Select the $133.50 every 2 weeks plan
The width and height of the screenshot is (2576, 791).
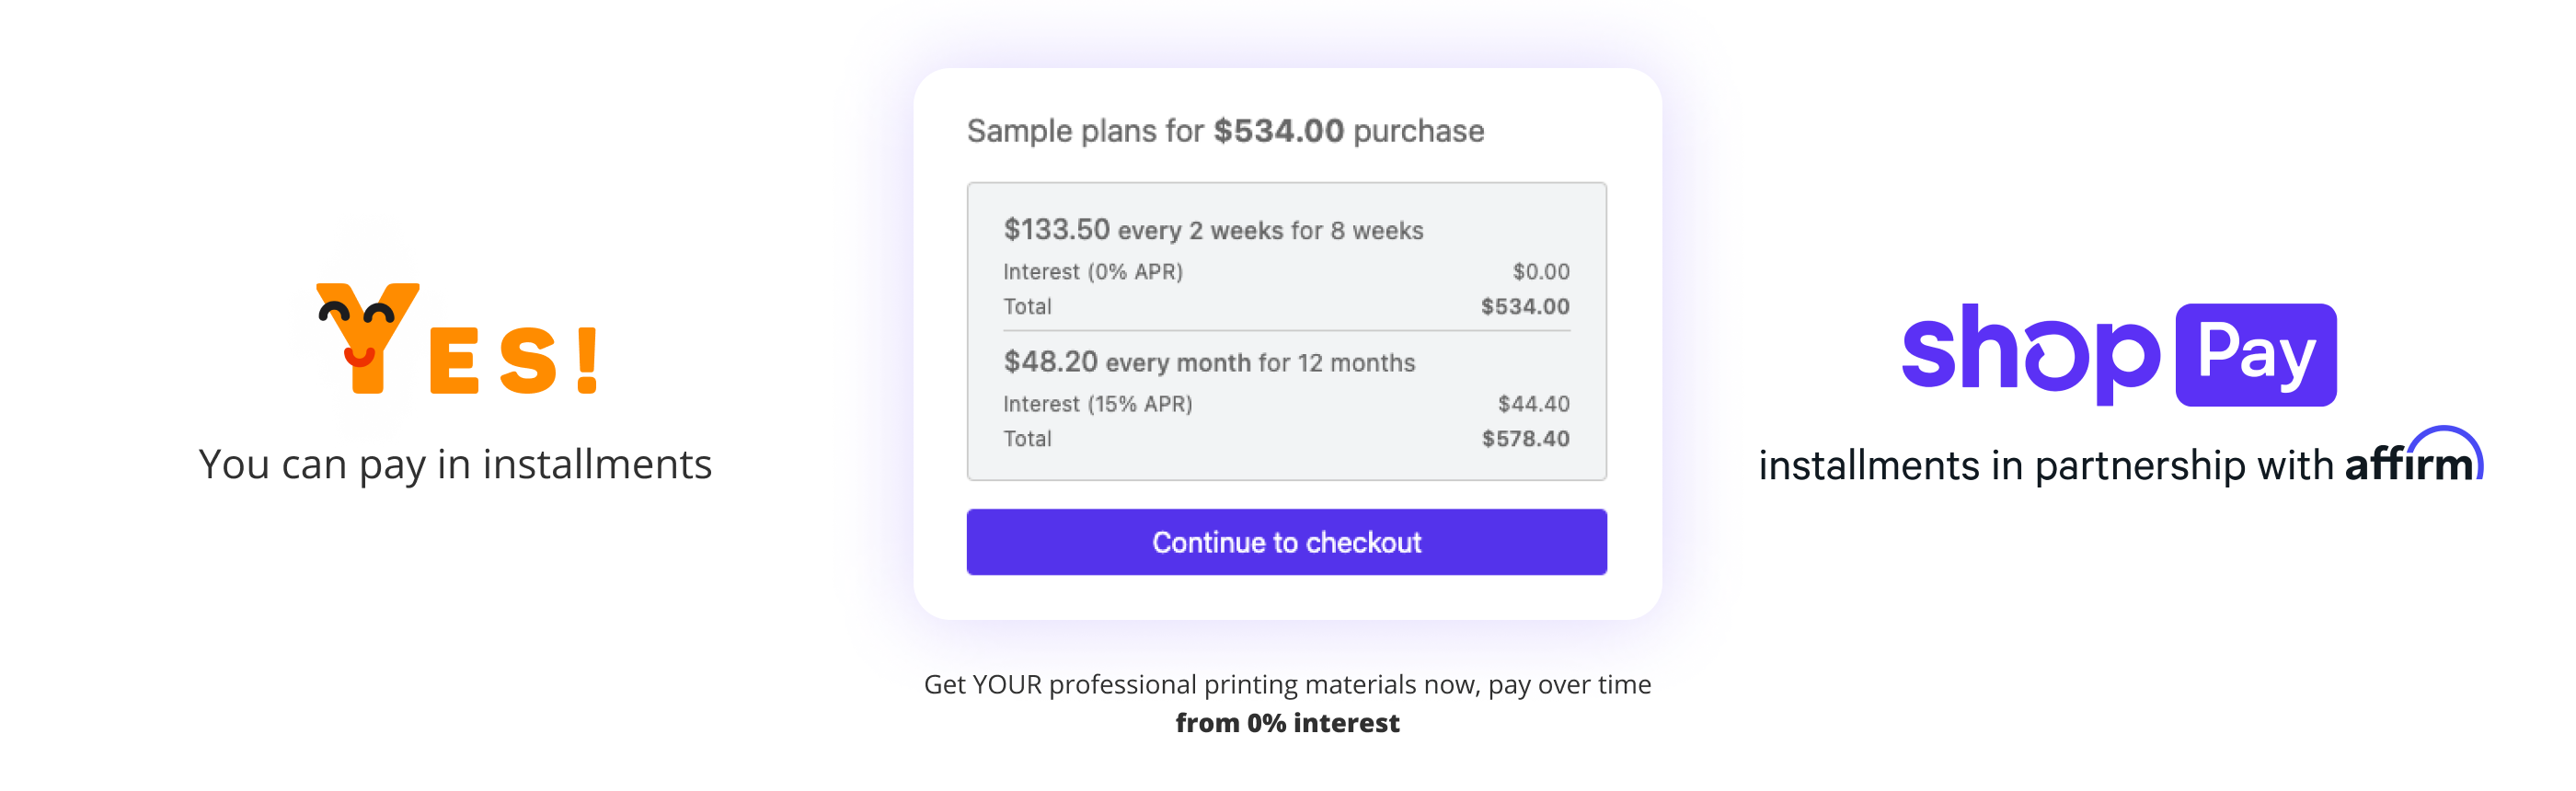click(x=1212, y=230)
